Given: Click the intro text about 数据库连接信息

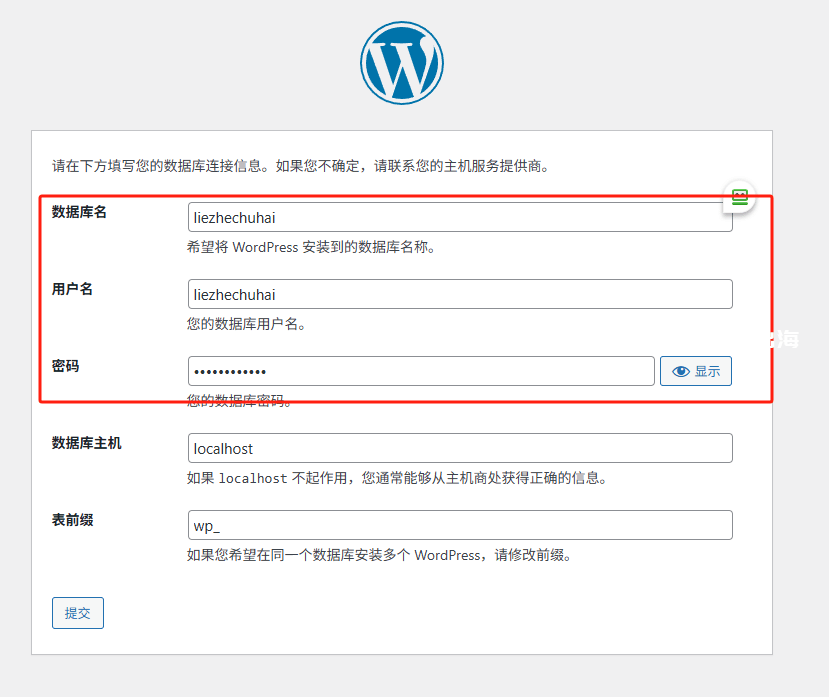Looking at the screenshot, I should tap(301, 165).
